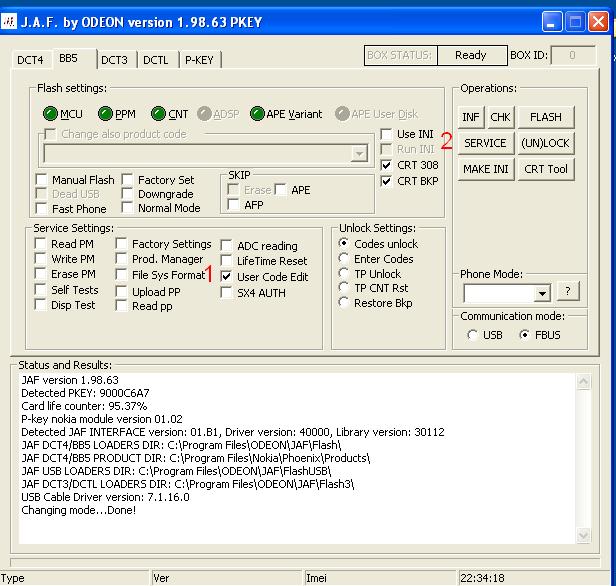Toggle the APE Variant green indicator
The width and height of the screenshot is (616, 586).
click(x=257, y=114)
